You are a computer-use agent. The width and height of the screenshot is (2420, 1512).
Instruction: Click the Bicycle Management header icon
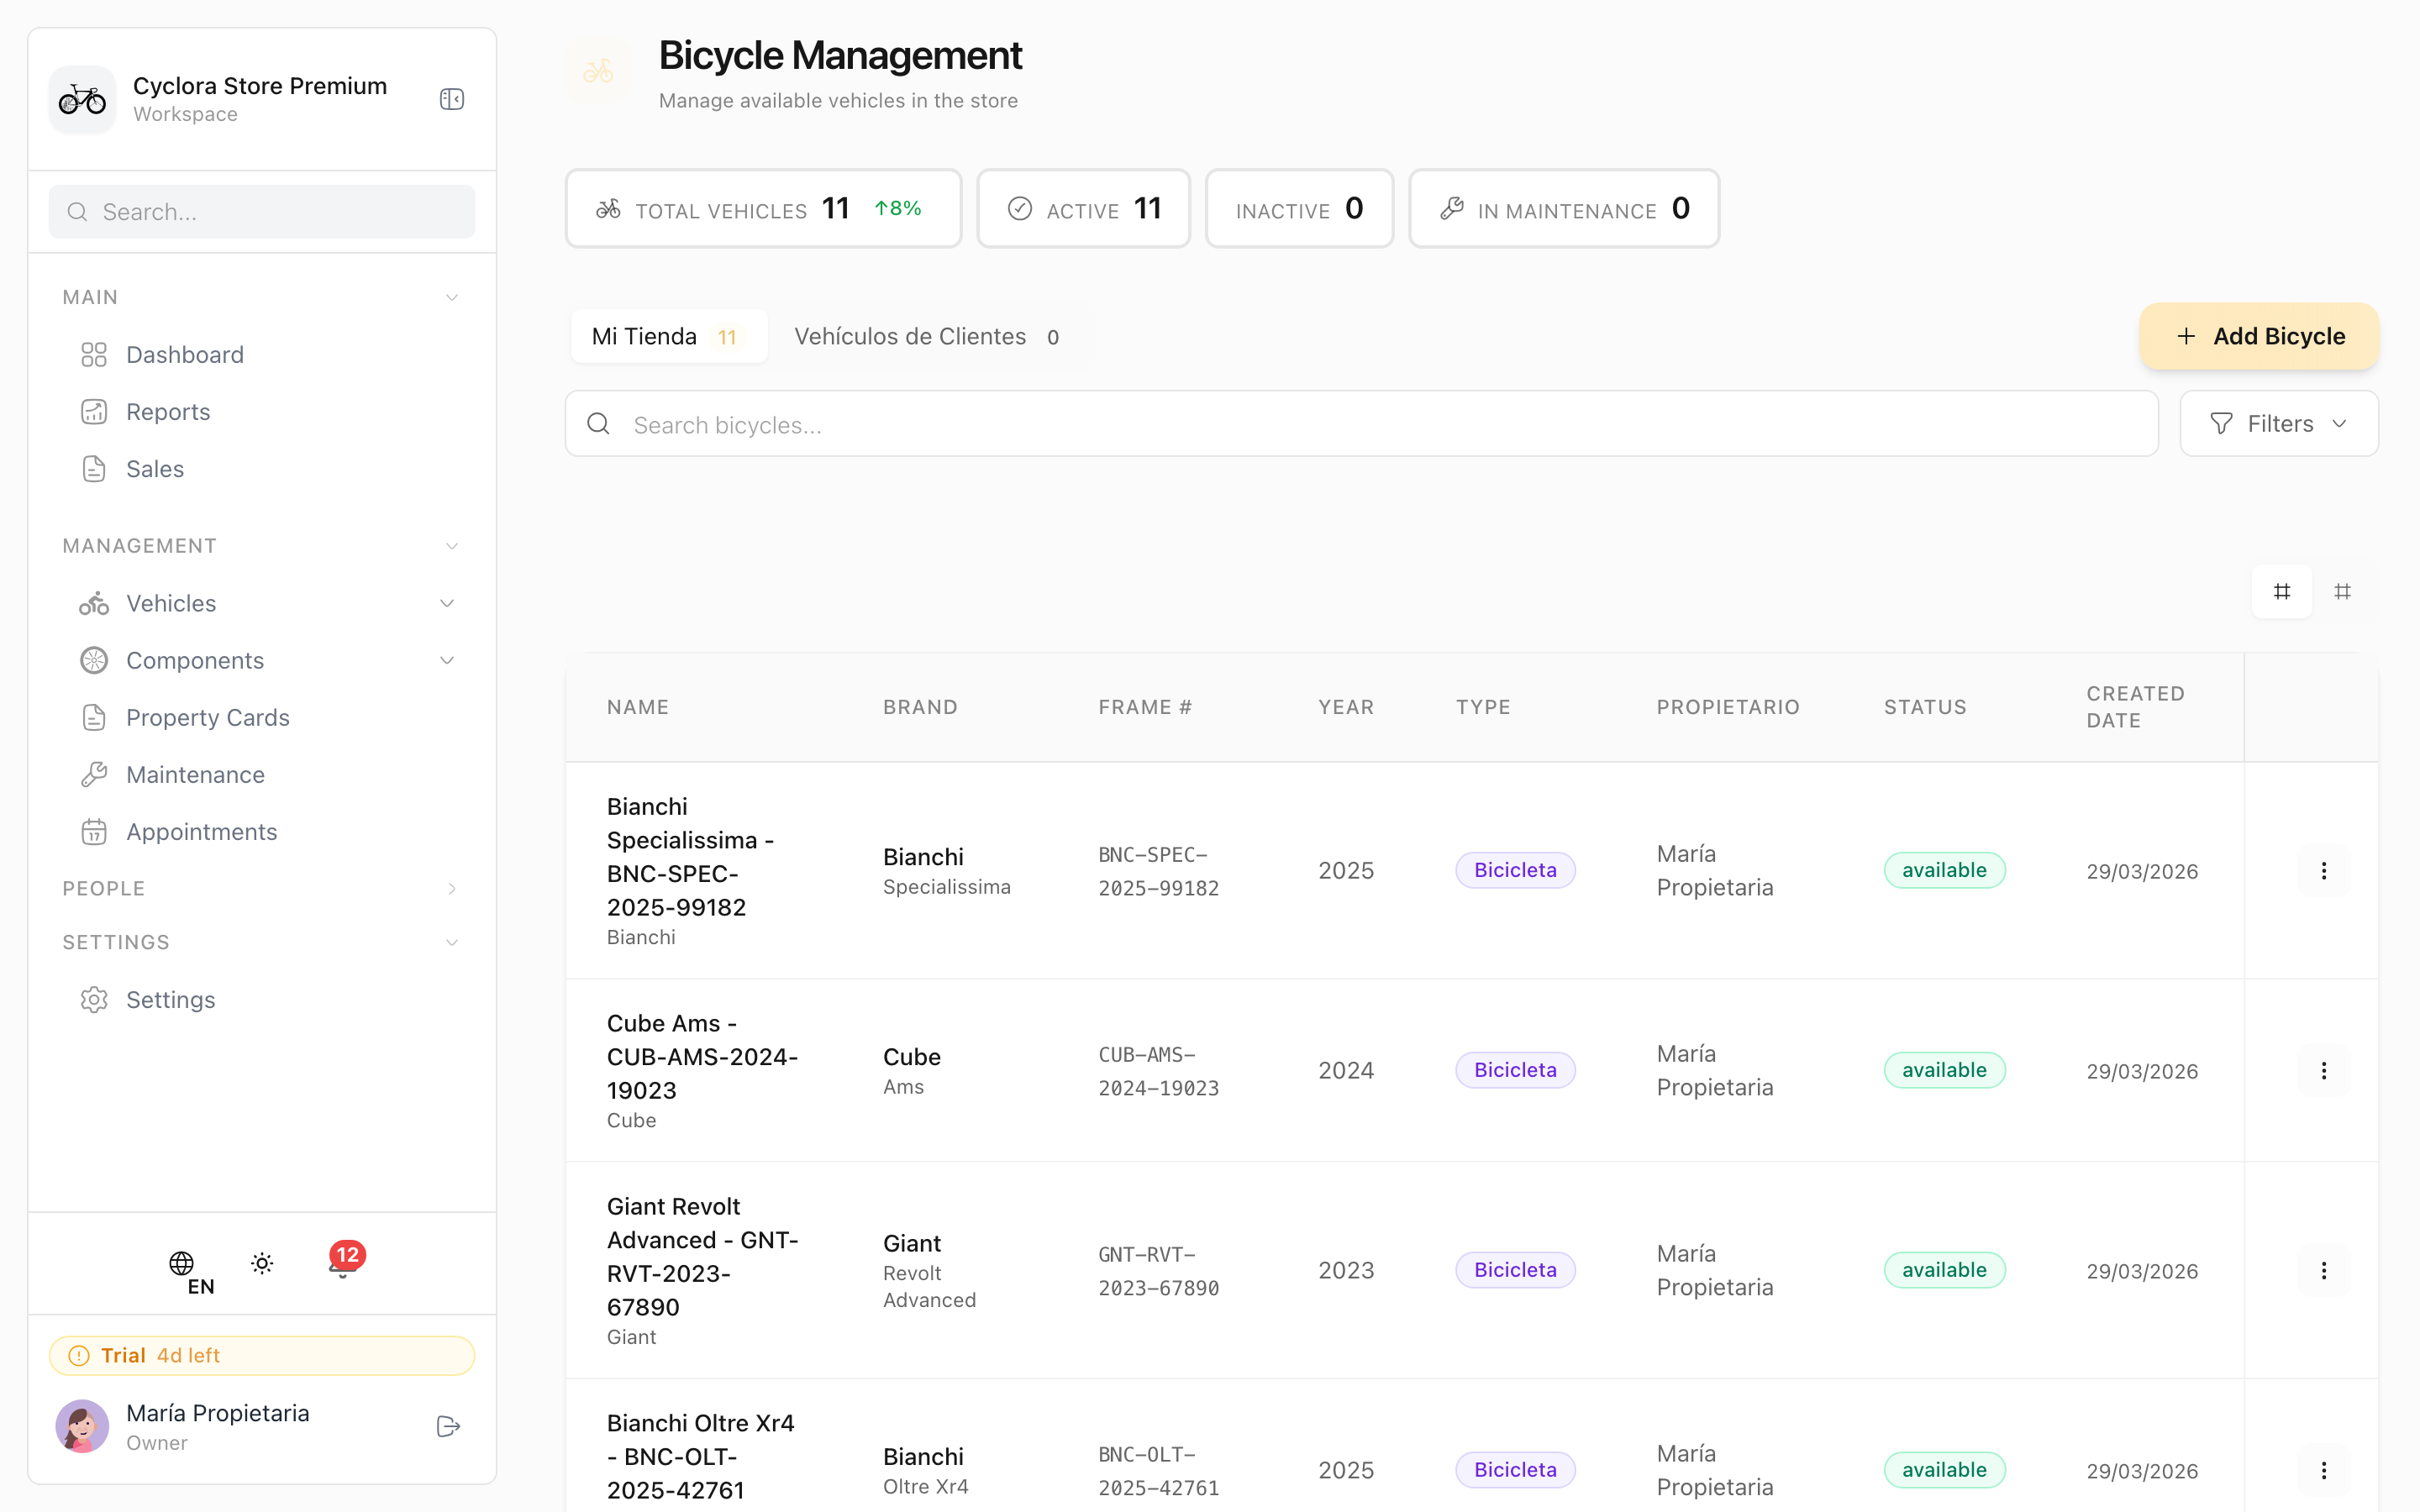pos(598,71)
